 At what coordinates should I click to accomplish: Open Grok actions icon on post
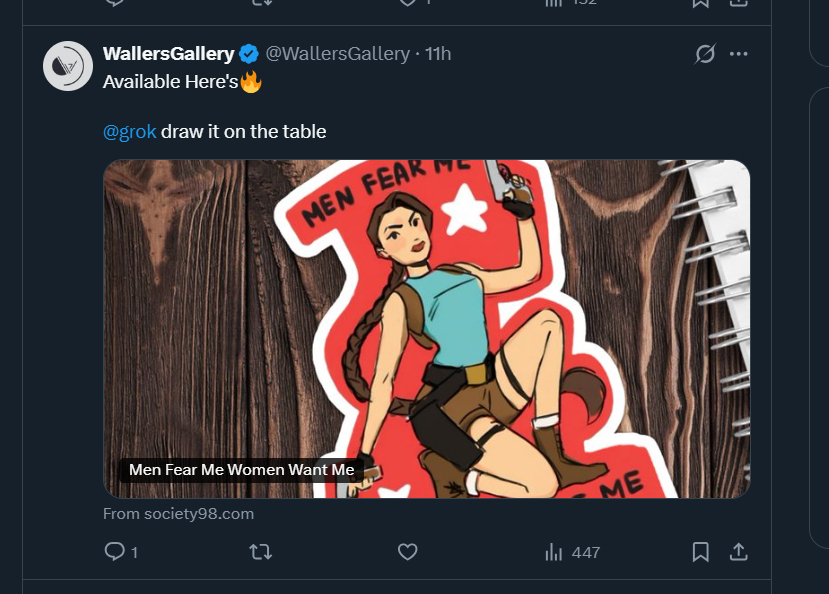pyautogui.click(x=705, y=54)
